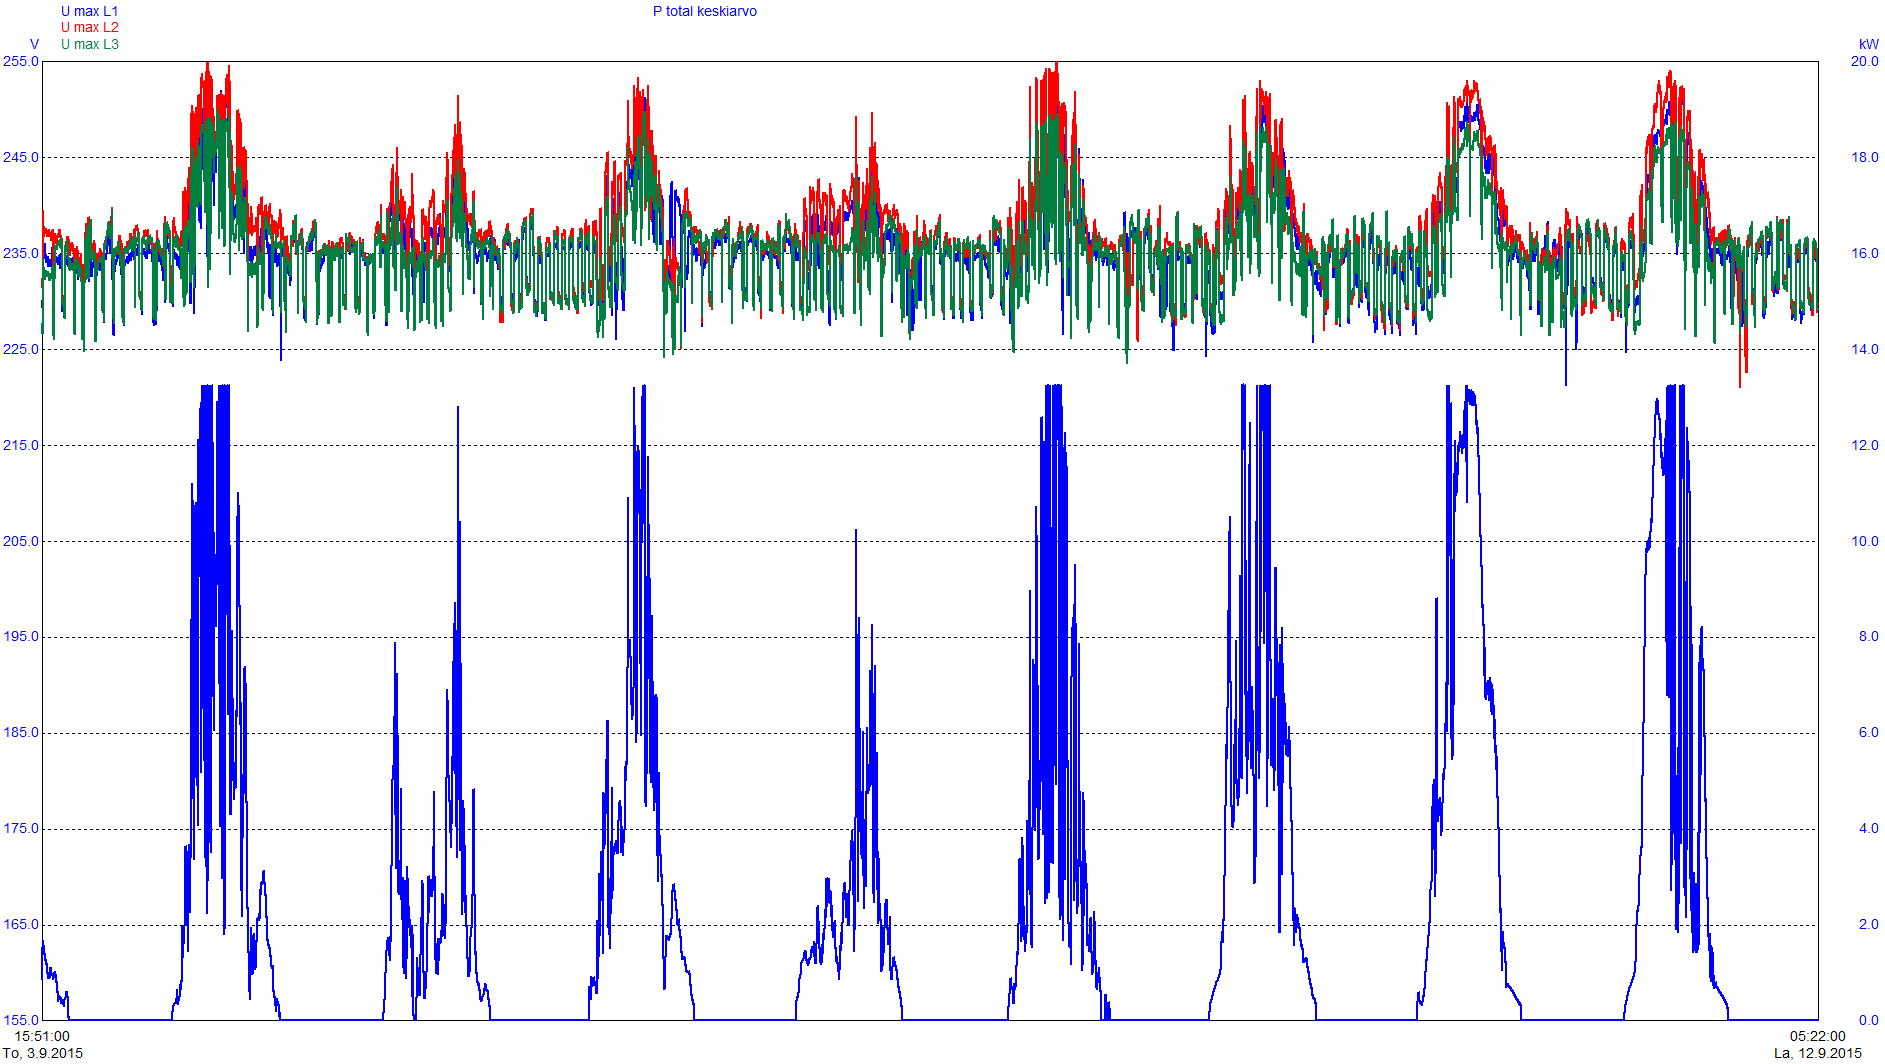Click the 255.0 voltage axis value
This screenshot has width=1885, height=1064.
(21, 61)
